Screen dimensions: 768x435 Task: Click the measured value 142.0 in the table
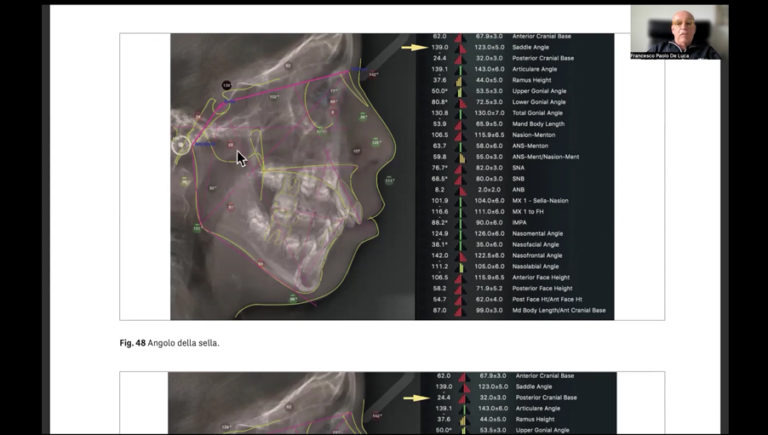(440, 255)
